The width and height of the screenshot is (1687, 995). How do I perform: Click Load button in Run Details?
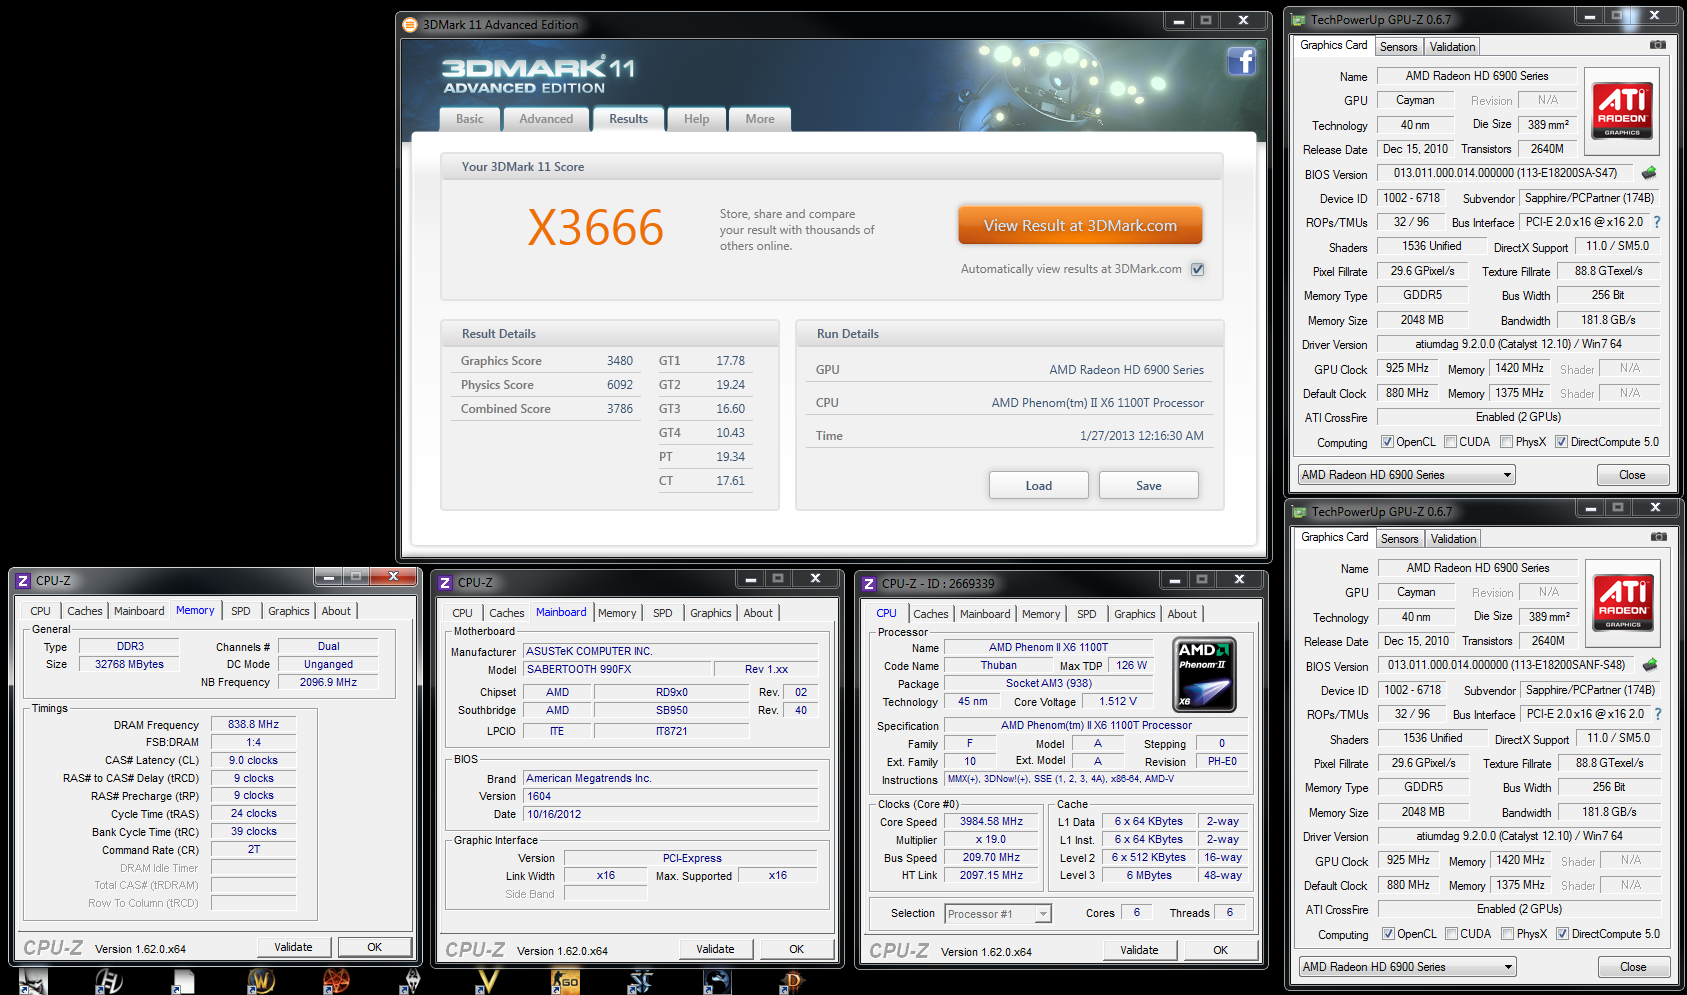[1039, 486]
